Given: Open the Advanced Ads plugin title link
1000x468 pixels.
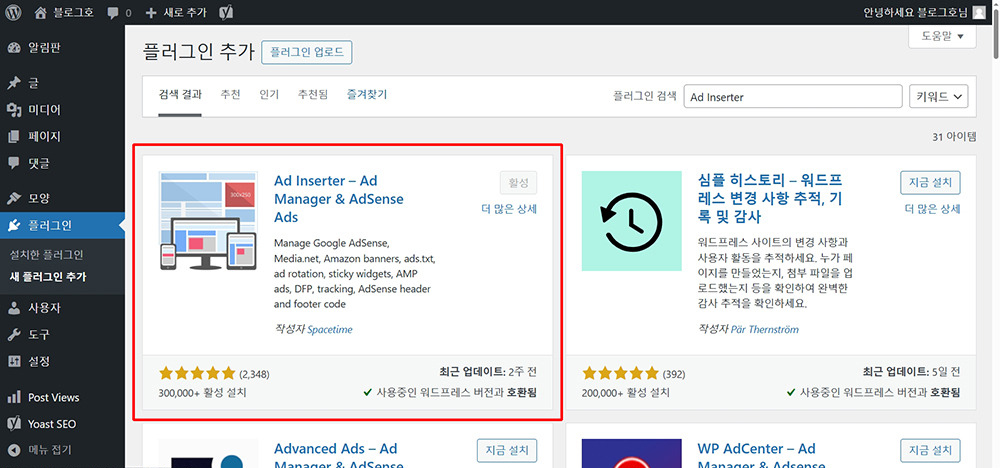Looking at the screenshot, I should pyautogui.click(x=339, y=457).
